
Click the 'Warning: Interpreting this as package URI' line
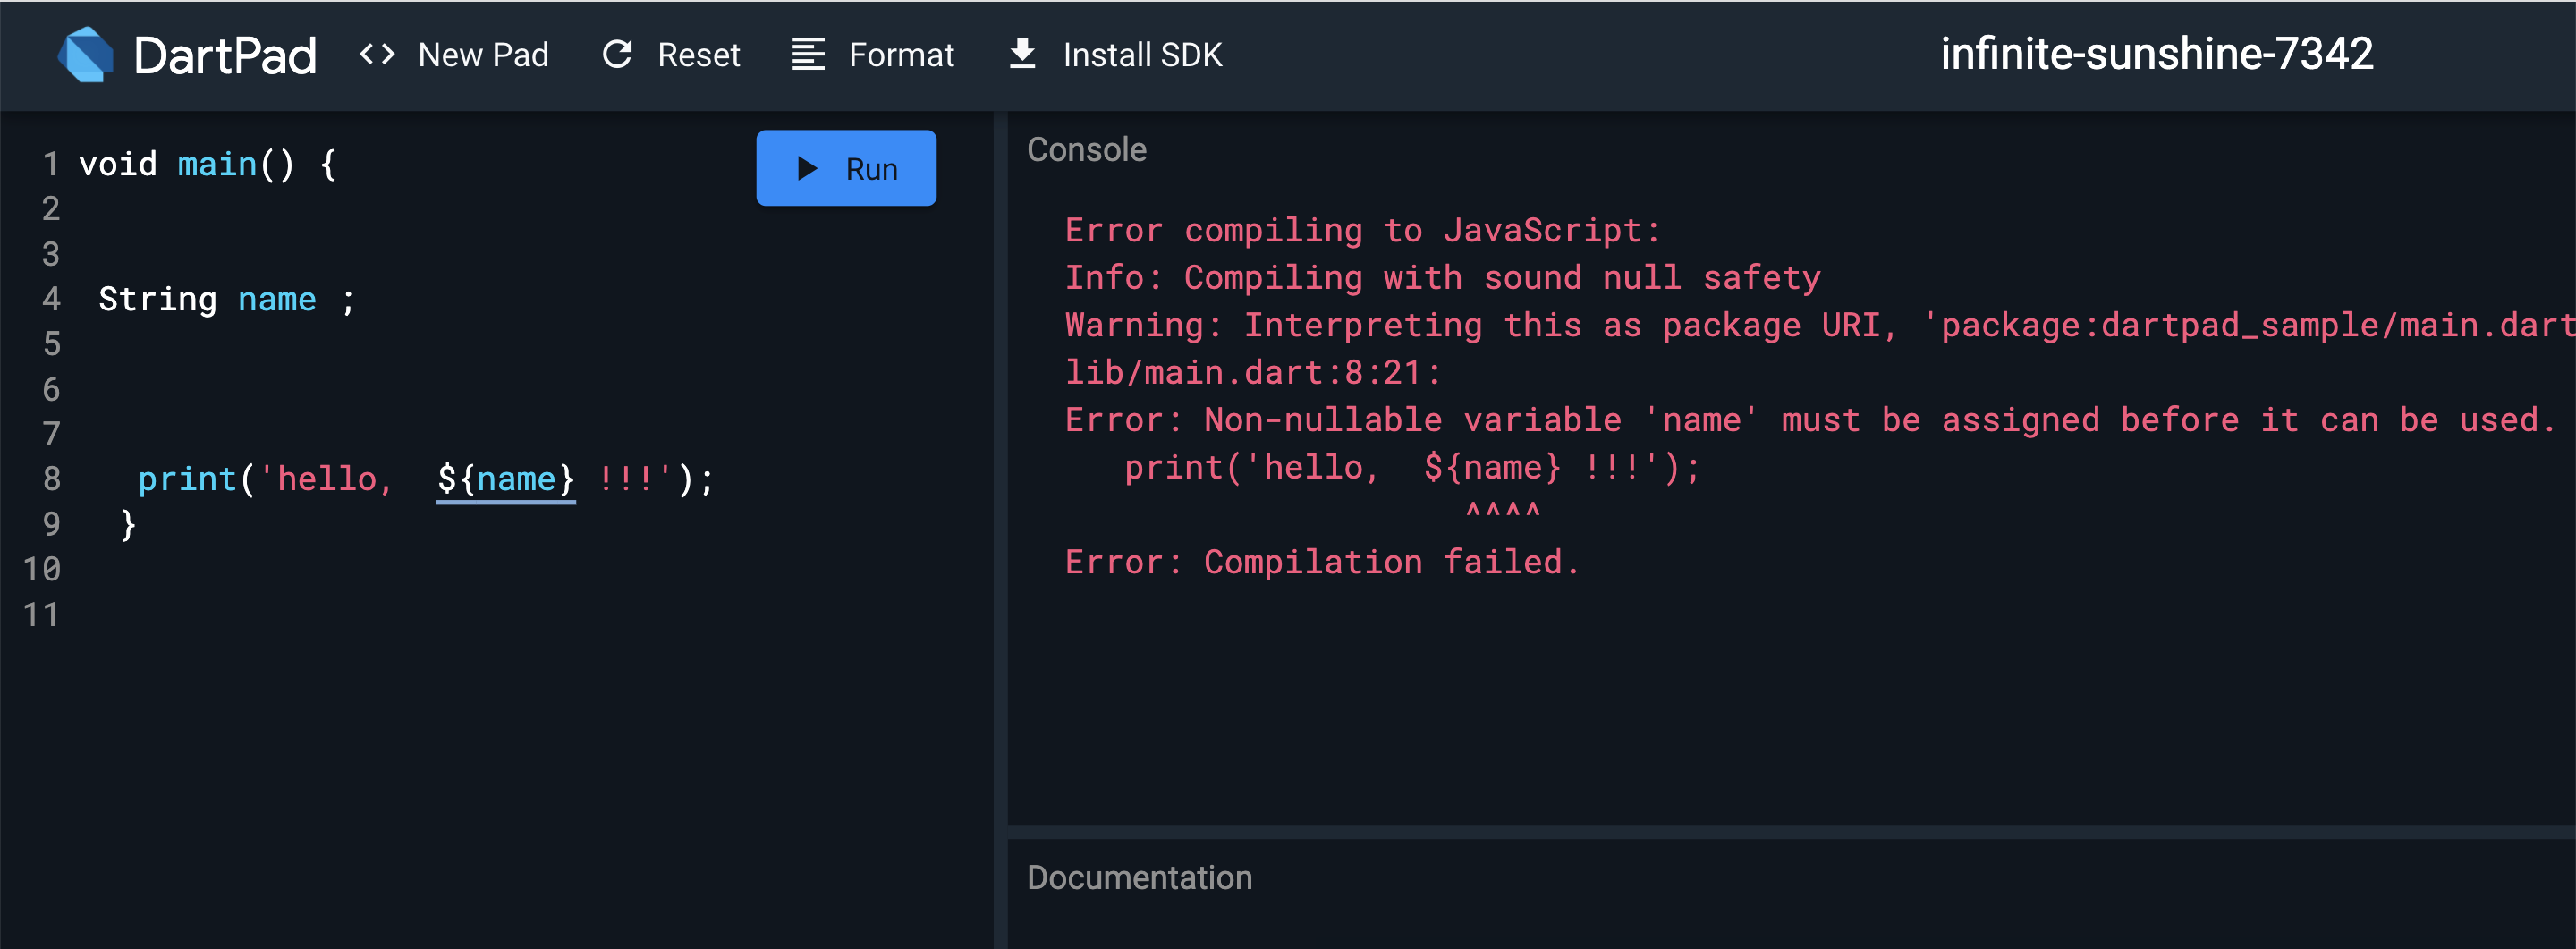[x=1819, y=325]
